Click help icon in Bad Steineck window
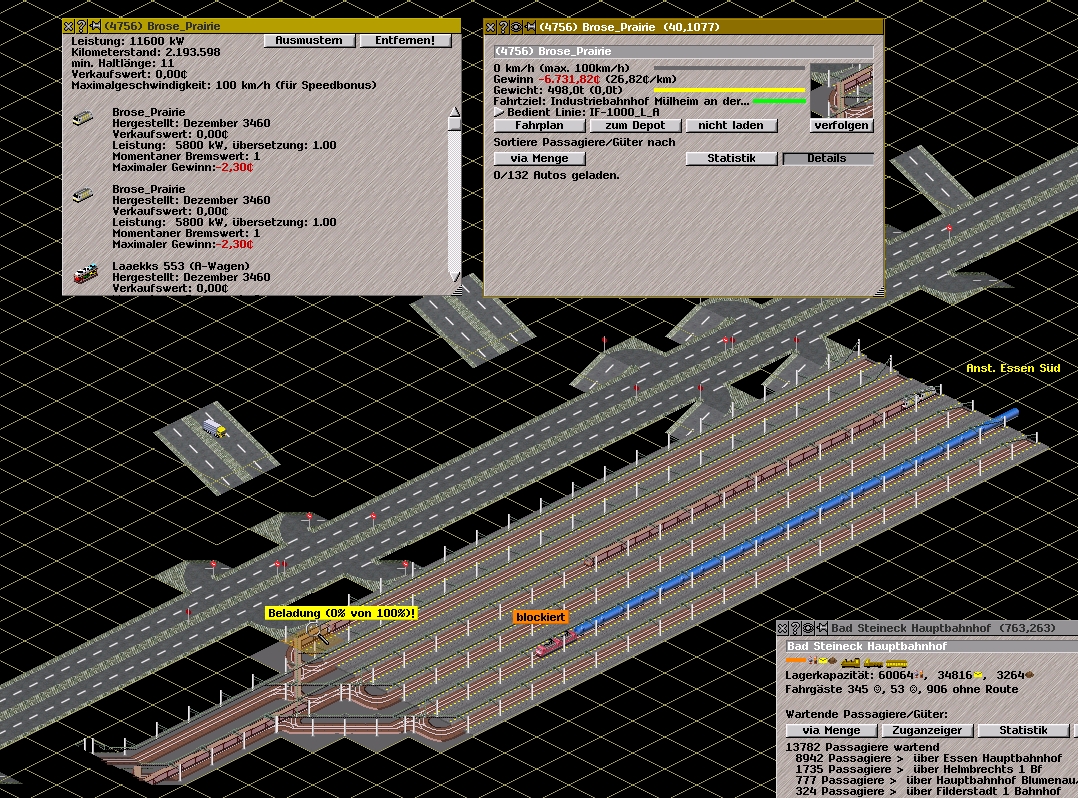 coord(796,628)
